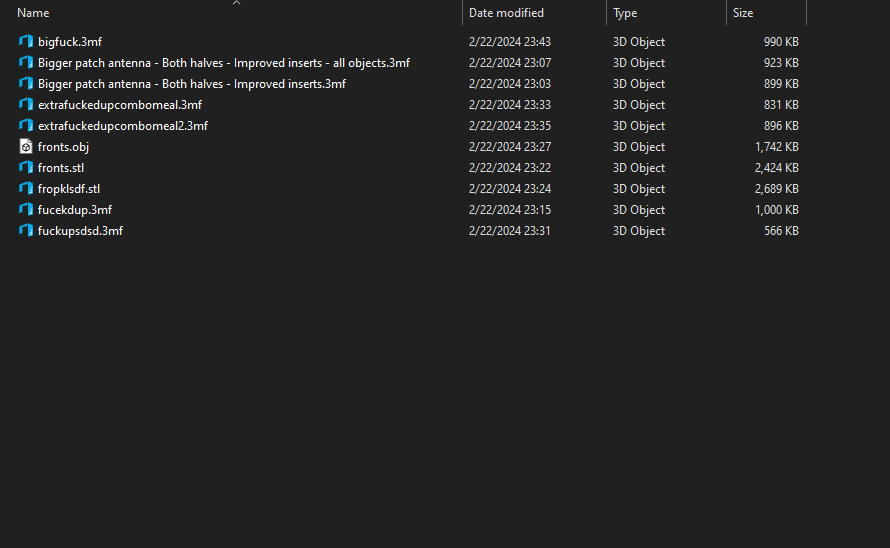The image size is (890, 548).
Task: Click the fuckupsdsd.3mf file icon
Action: click(26, 231)
